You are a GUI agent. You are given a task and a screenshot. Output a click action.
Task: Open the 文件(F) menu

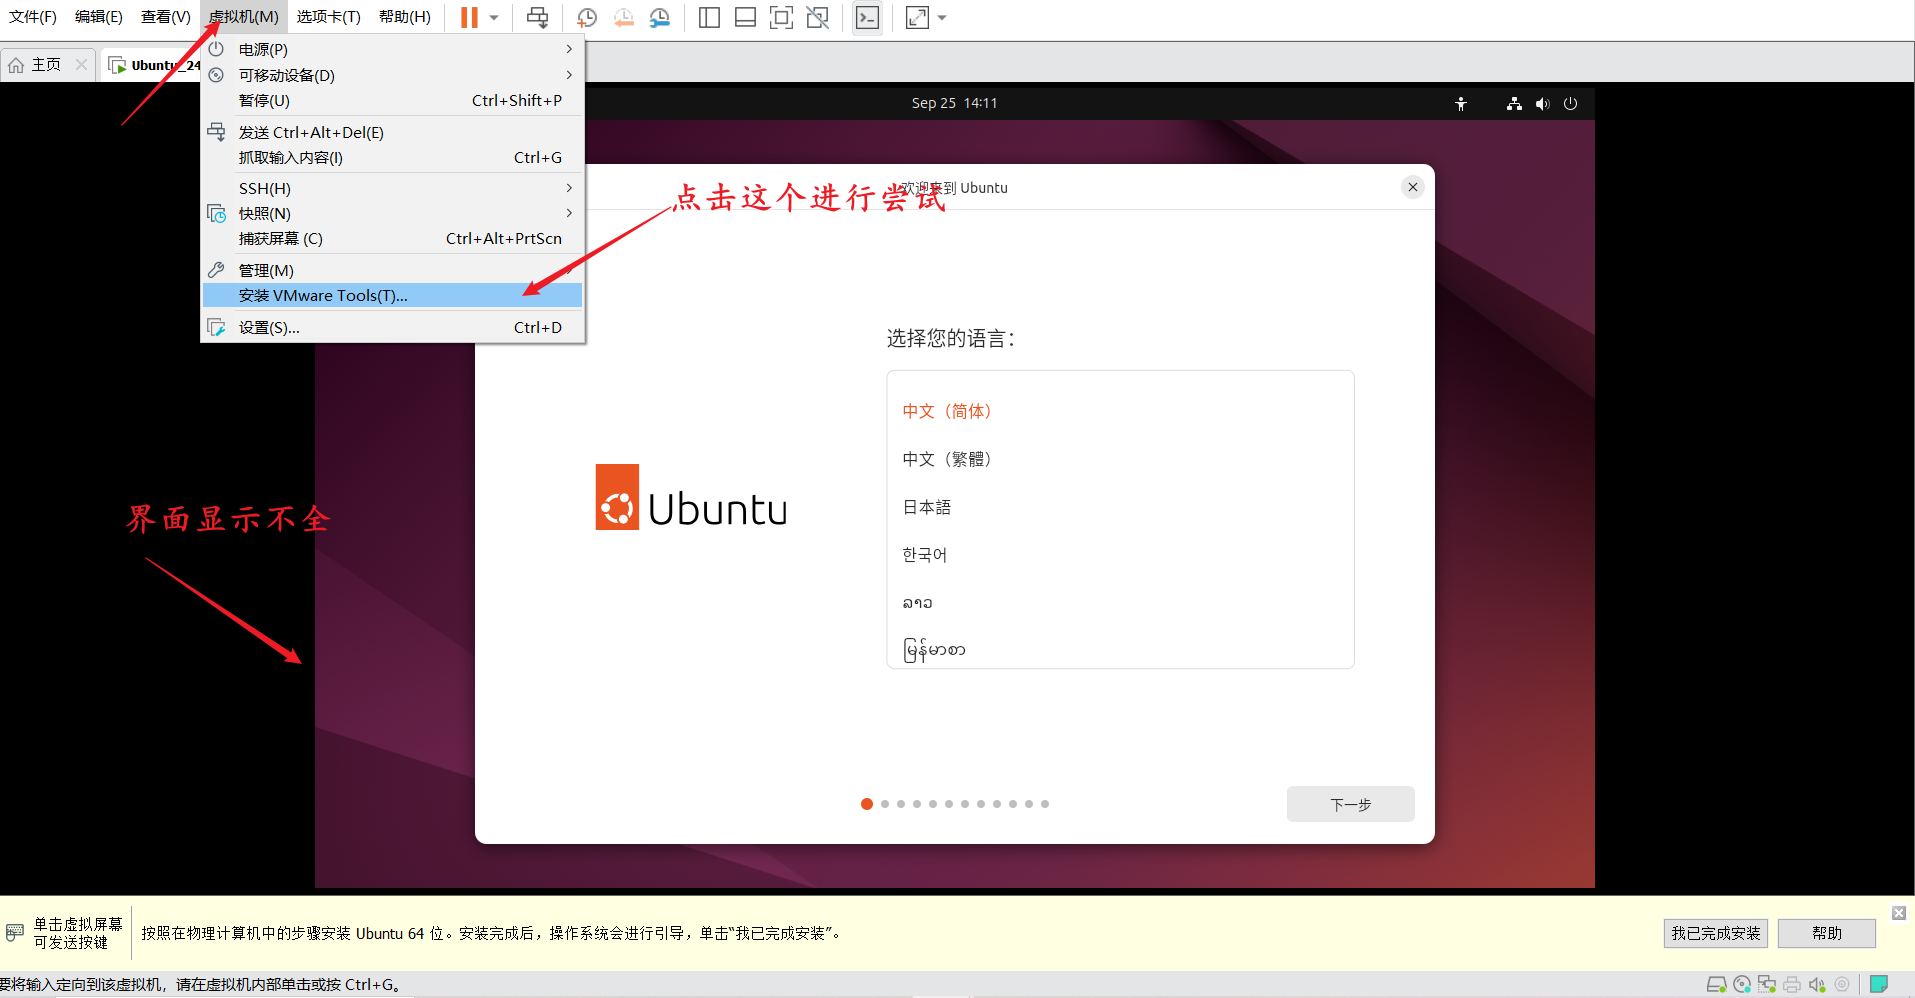(x=33, y=17)
